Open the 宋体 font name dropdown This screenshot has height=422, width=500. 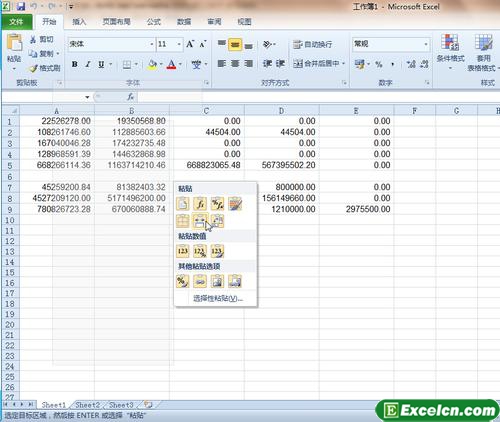[x=152, y=44]
